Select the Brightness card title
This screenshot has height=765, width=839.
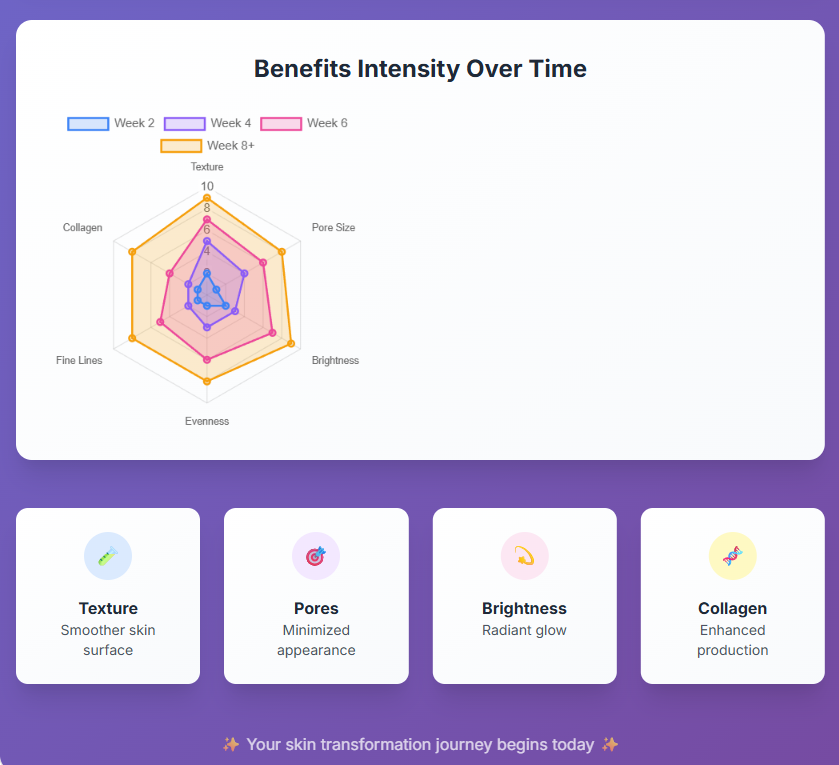tap(524, 608)
